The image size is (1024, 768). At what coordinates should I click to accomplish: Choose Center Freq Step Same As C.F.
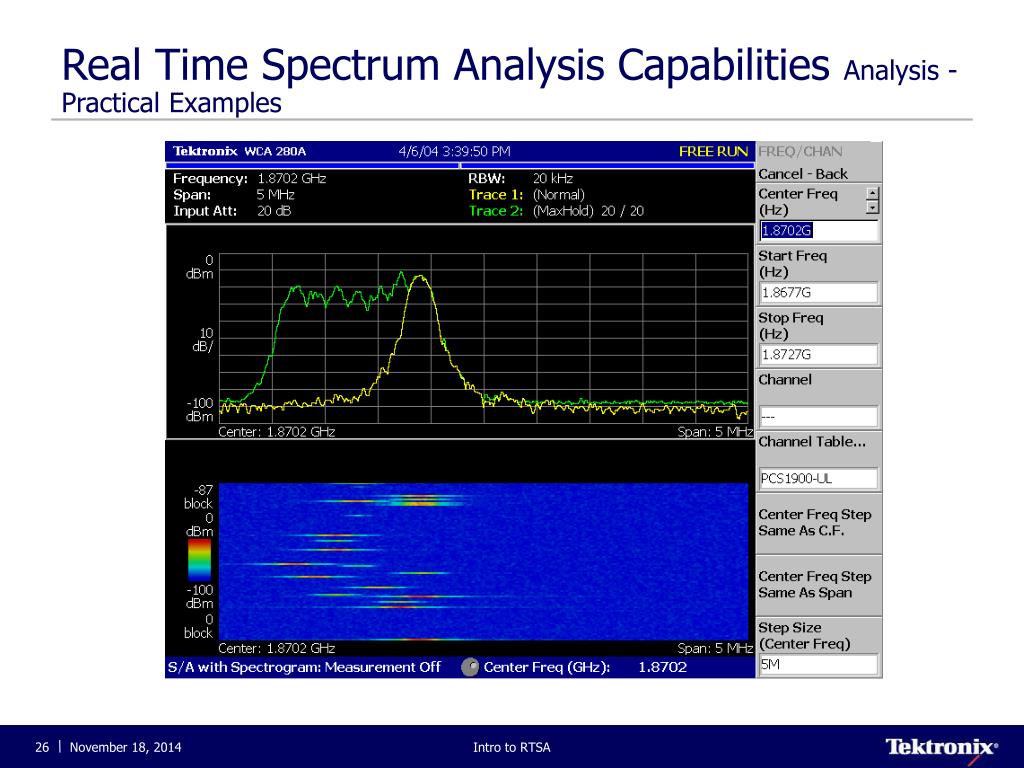click(x=818, y=523)
